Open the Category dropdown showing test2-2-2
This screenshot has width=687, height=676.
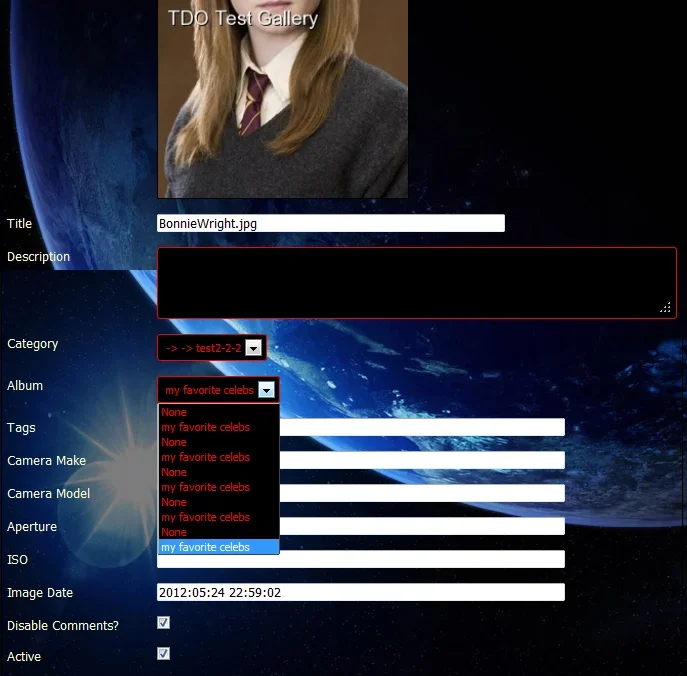(212, 348)
